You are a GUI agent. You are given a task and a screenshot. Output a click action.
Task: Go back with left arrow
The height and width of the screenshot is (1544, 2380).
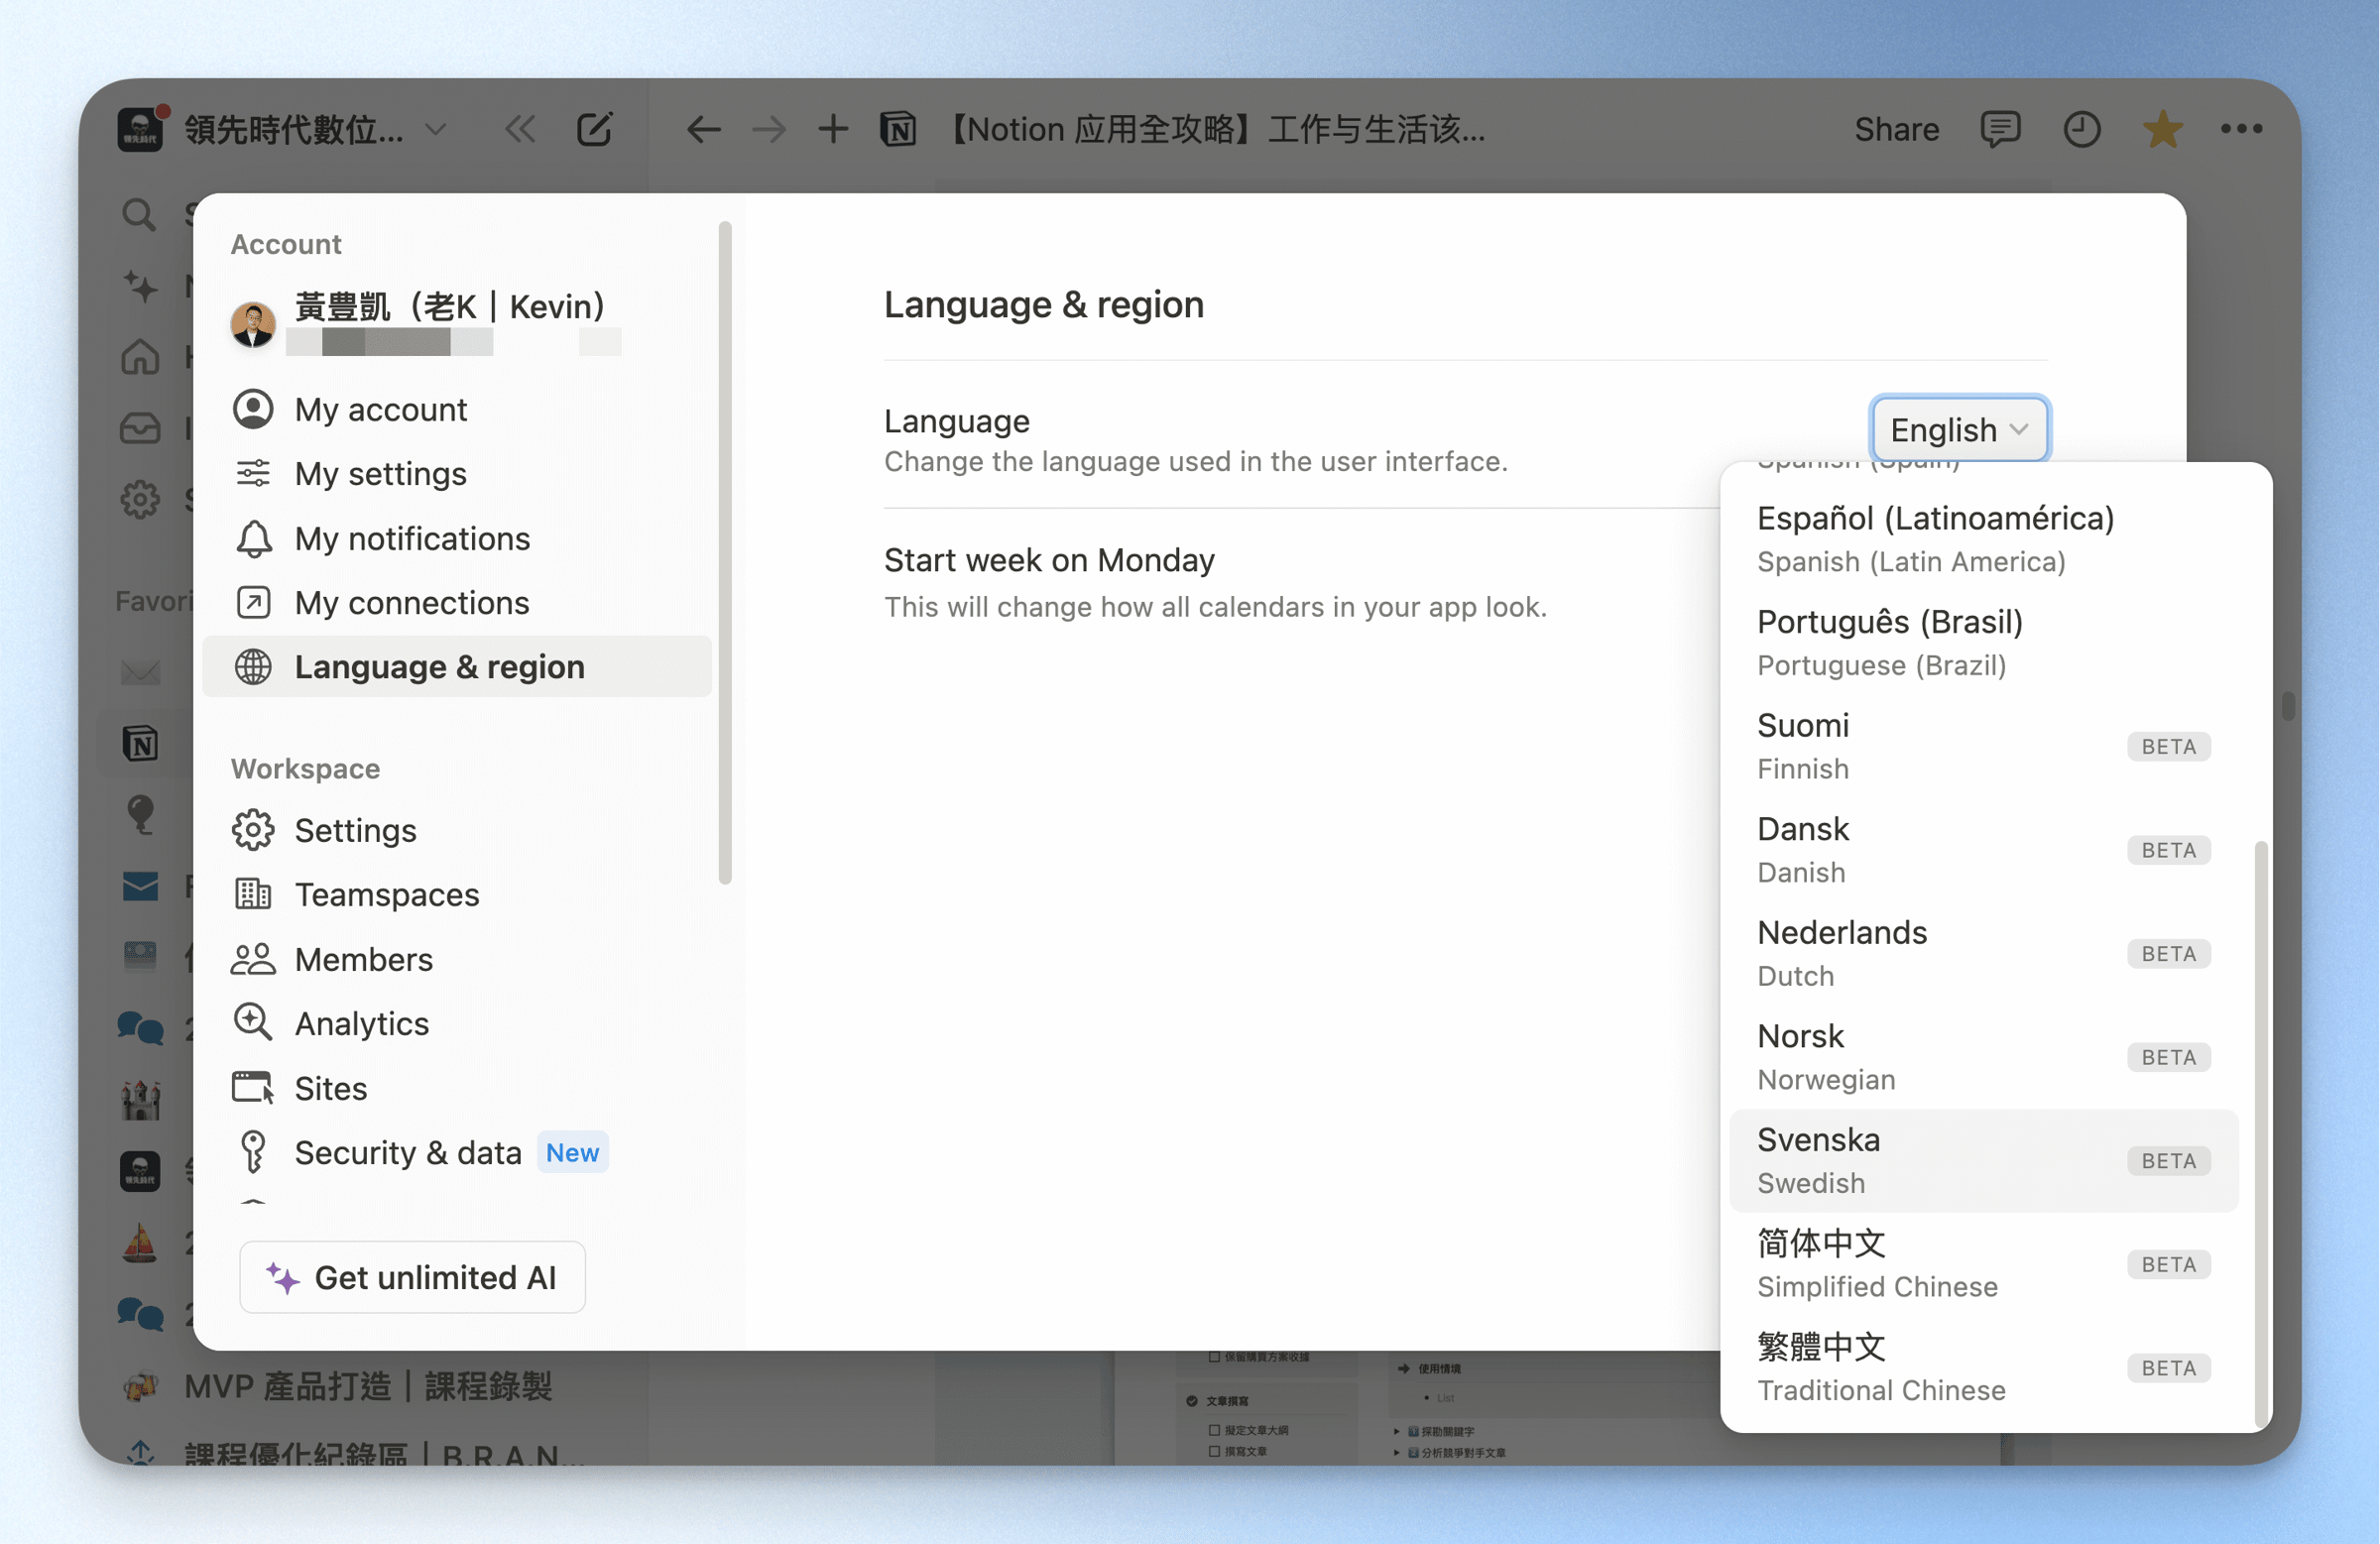click(x=704, y=129)
